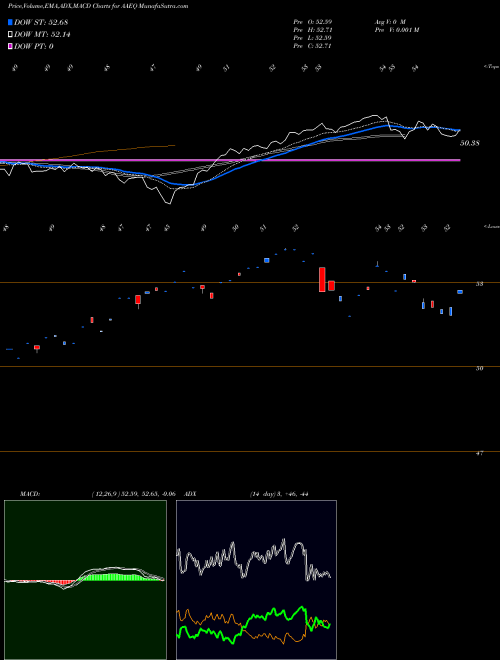Click the '<-Tops' label
Viewport: 500px width, 660px height.
[x=491, y=67]
